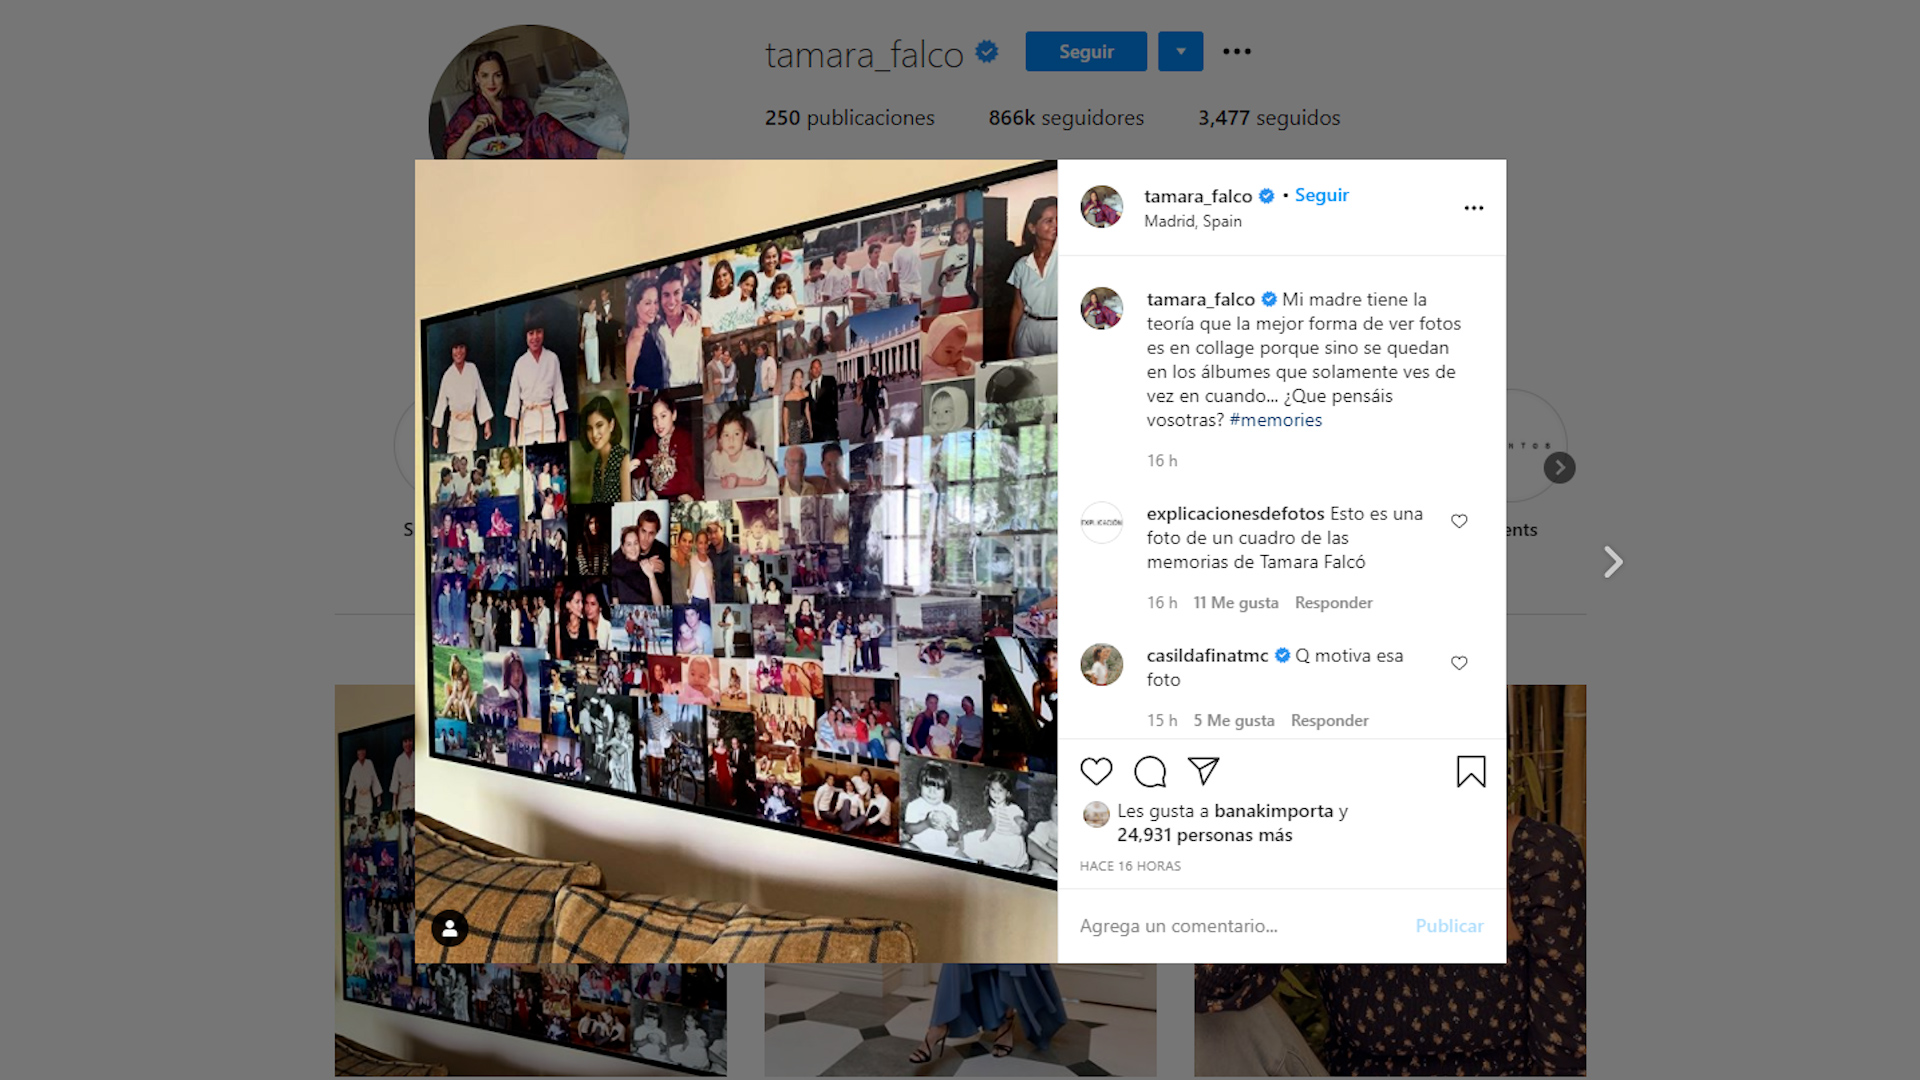Image resolution: width=1920 pixels, height=1080 pixels.
Task: Like explicacionesdefotos comment heart
Action: click(1459, 521)
